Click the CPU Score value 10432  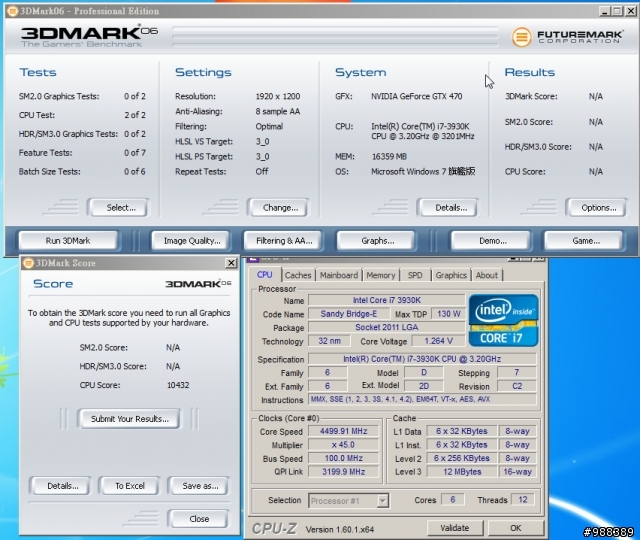tap(178, 385)
